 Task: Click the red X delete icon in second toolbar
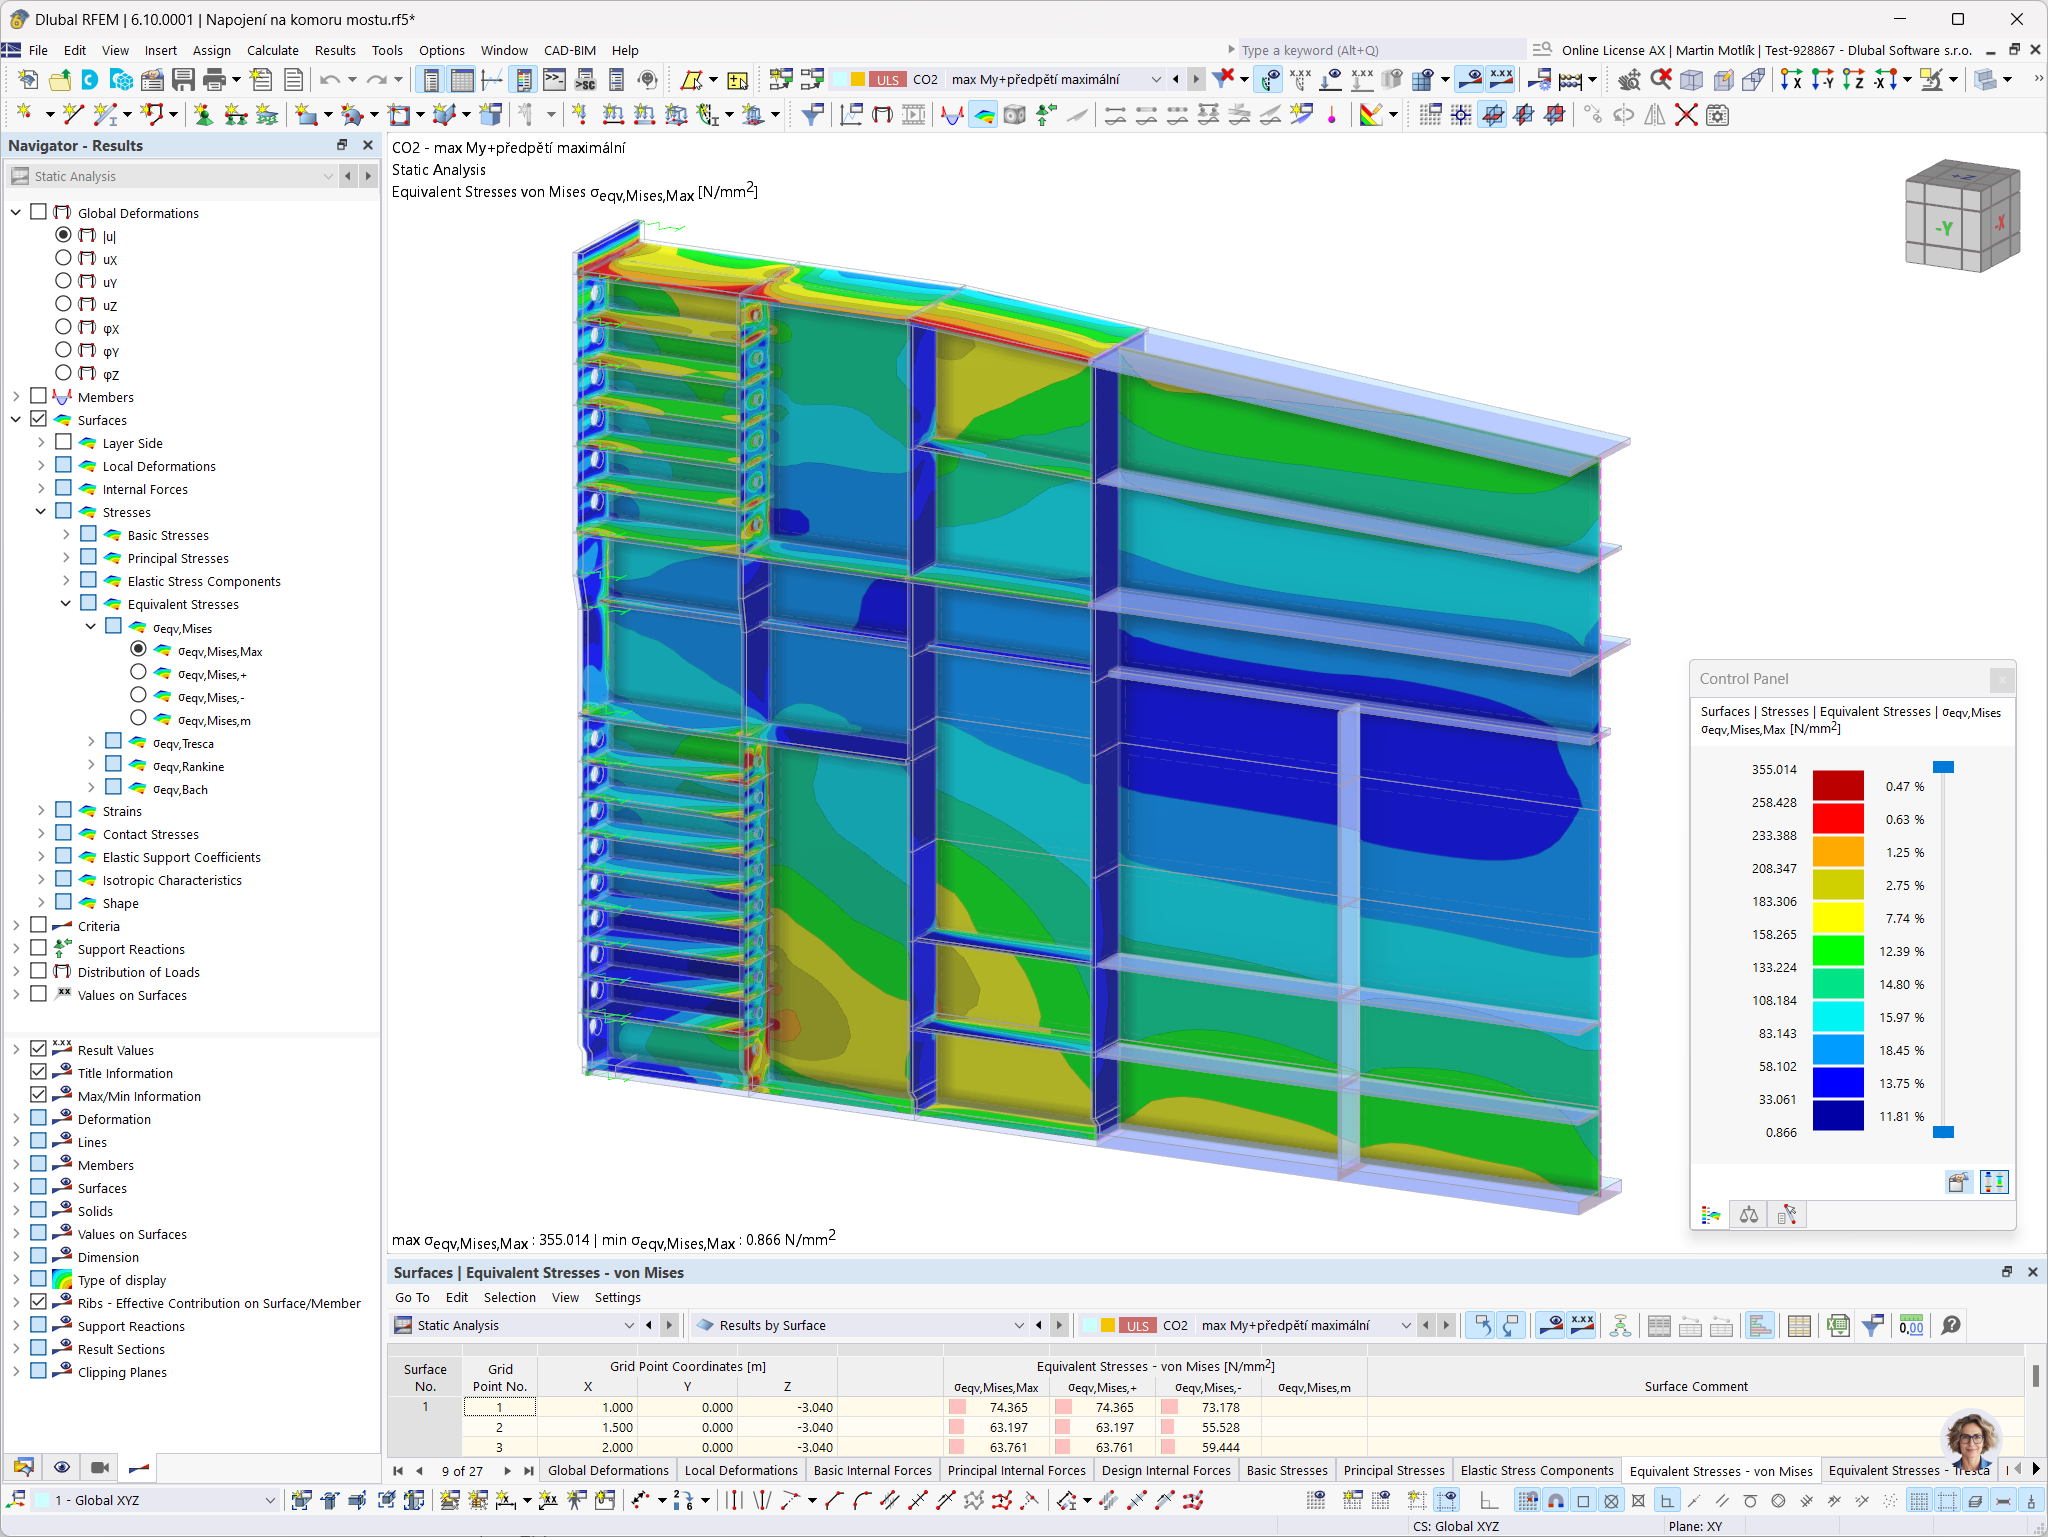click(1686, 115)
